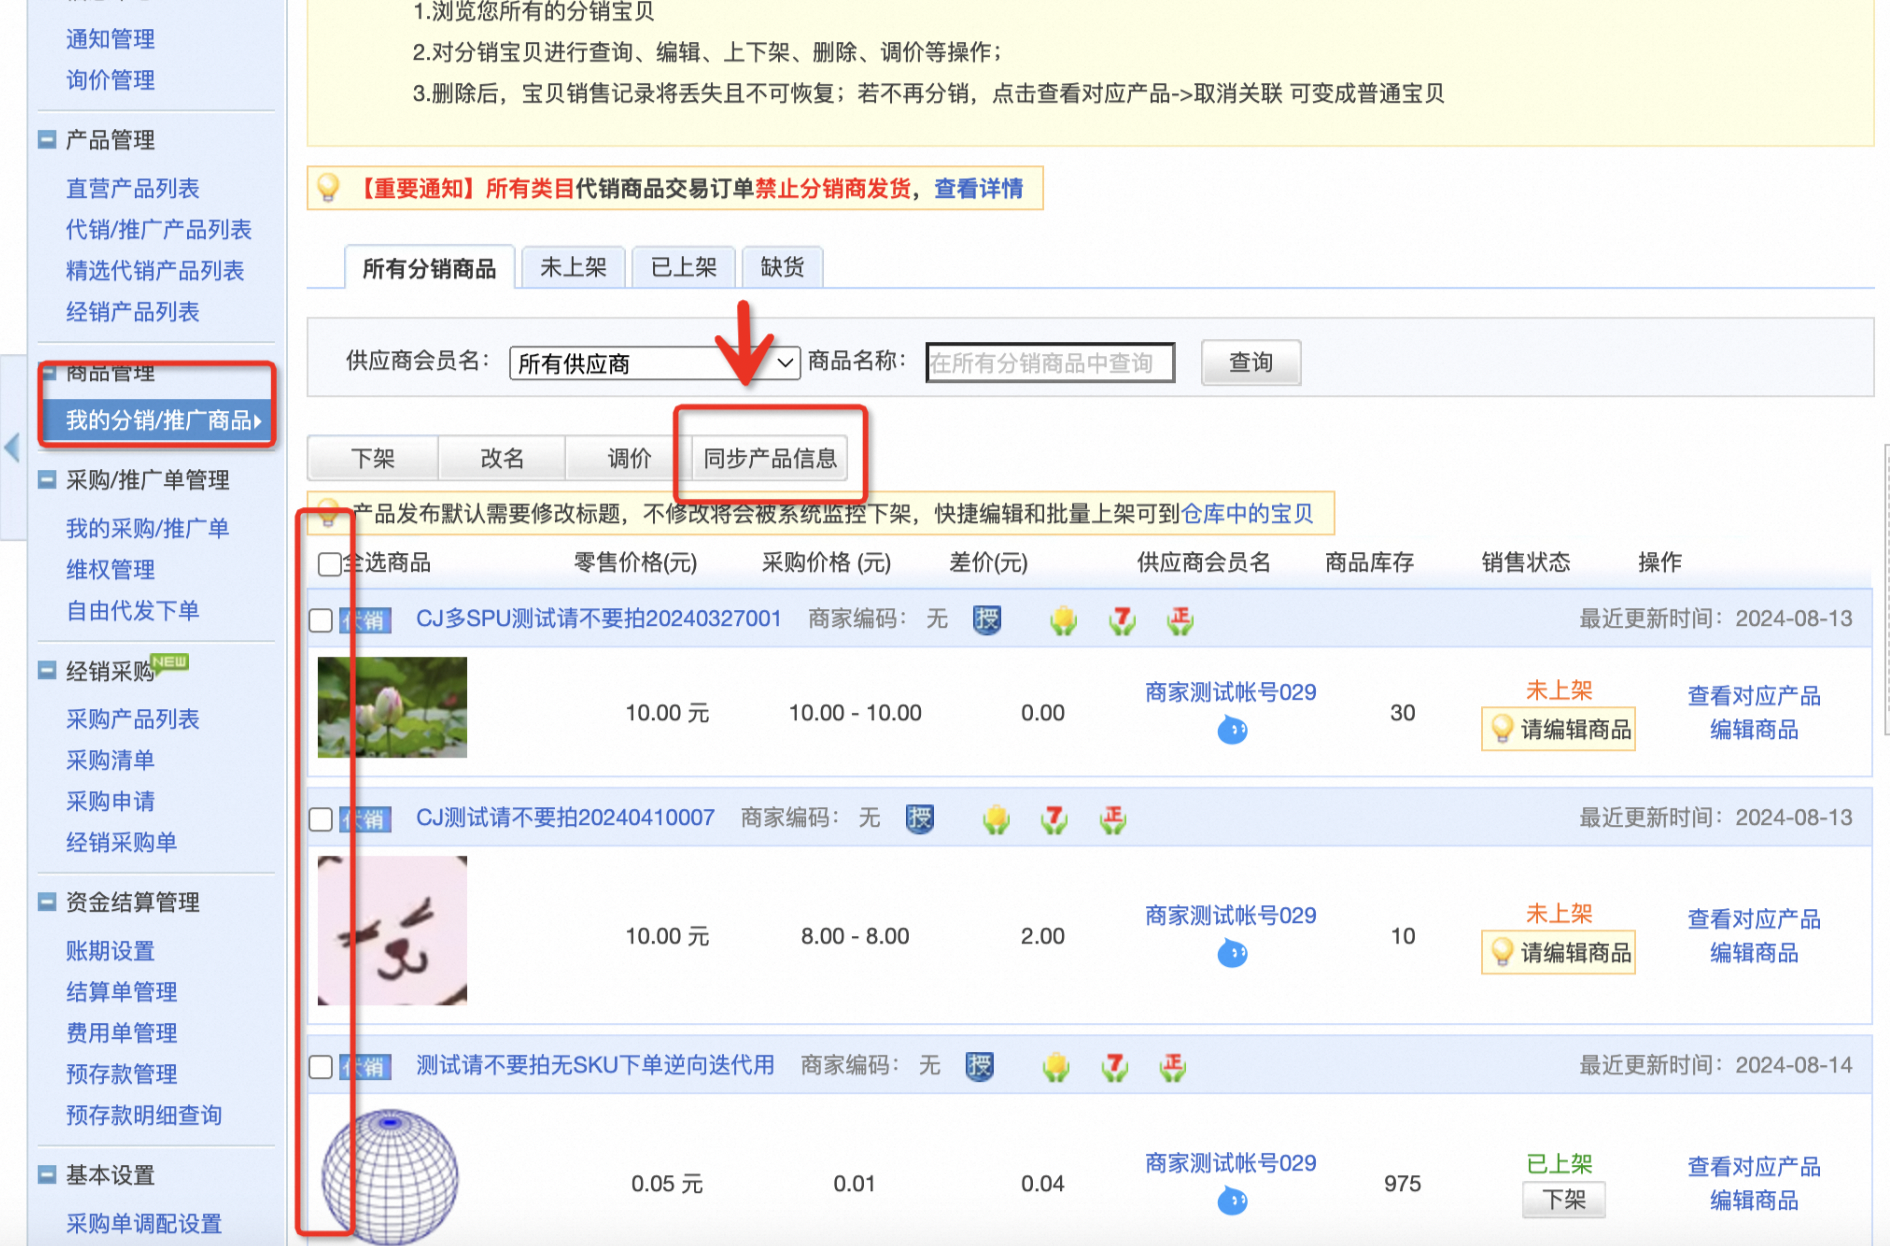
Task: Click the lightbulb icon in the 重要通知 banner
Action: (x=328, y=187)
